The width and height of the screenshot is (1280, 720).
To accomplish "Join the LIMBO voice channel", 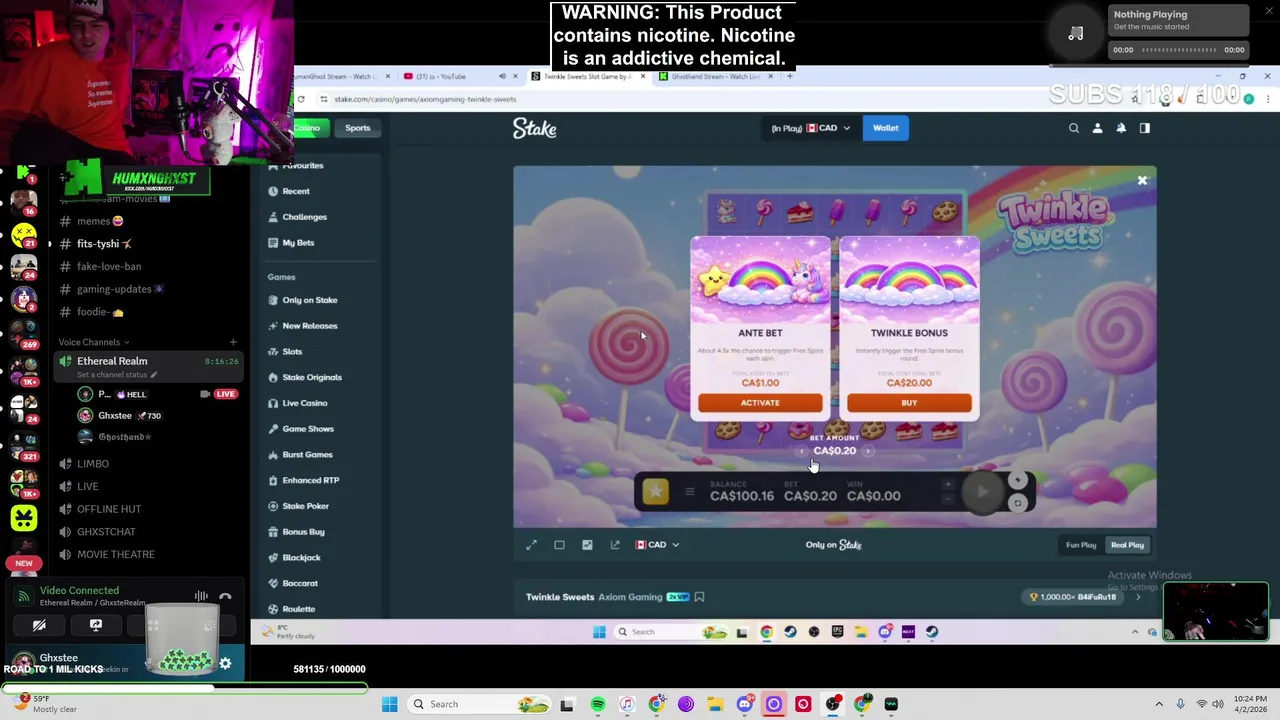I will (93, 464).
